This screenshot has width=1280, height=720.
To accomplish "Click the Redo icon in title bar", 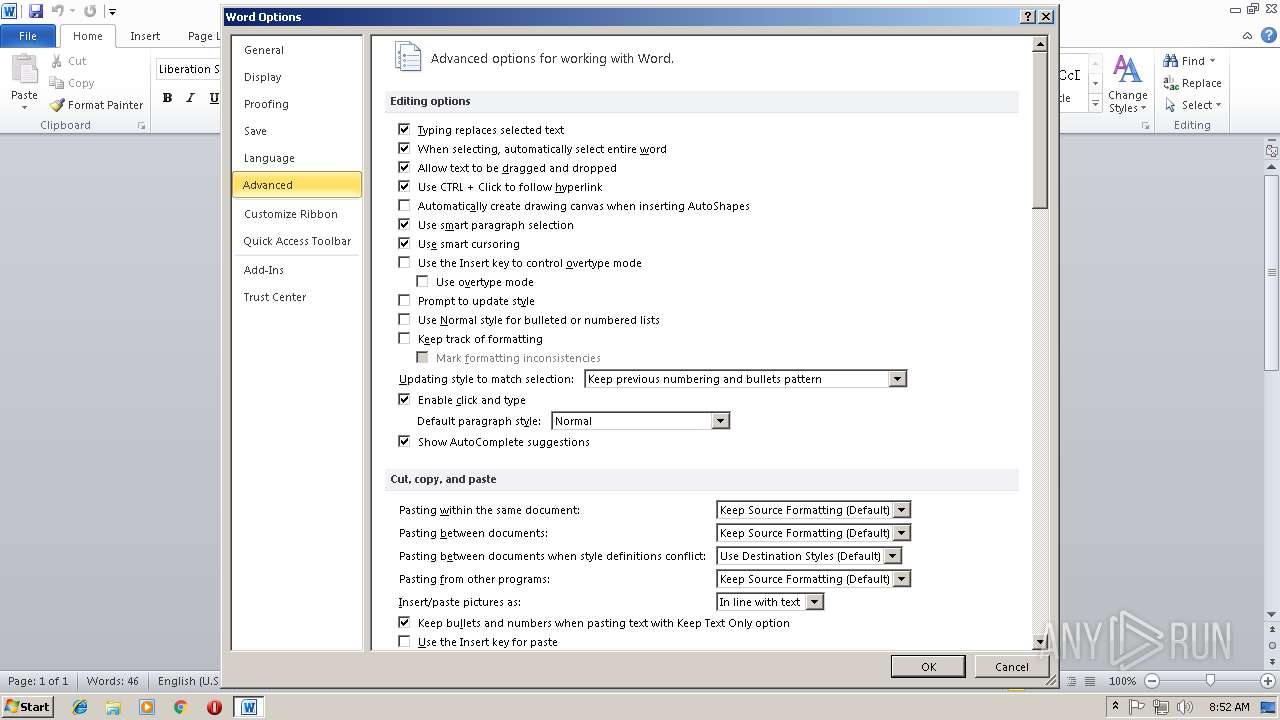I will pos(90,11).
